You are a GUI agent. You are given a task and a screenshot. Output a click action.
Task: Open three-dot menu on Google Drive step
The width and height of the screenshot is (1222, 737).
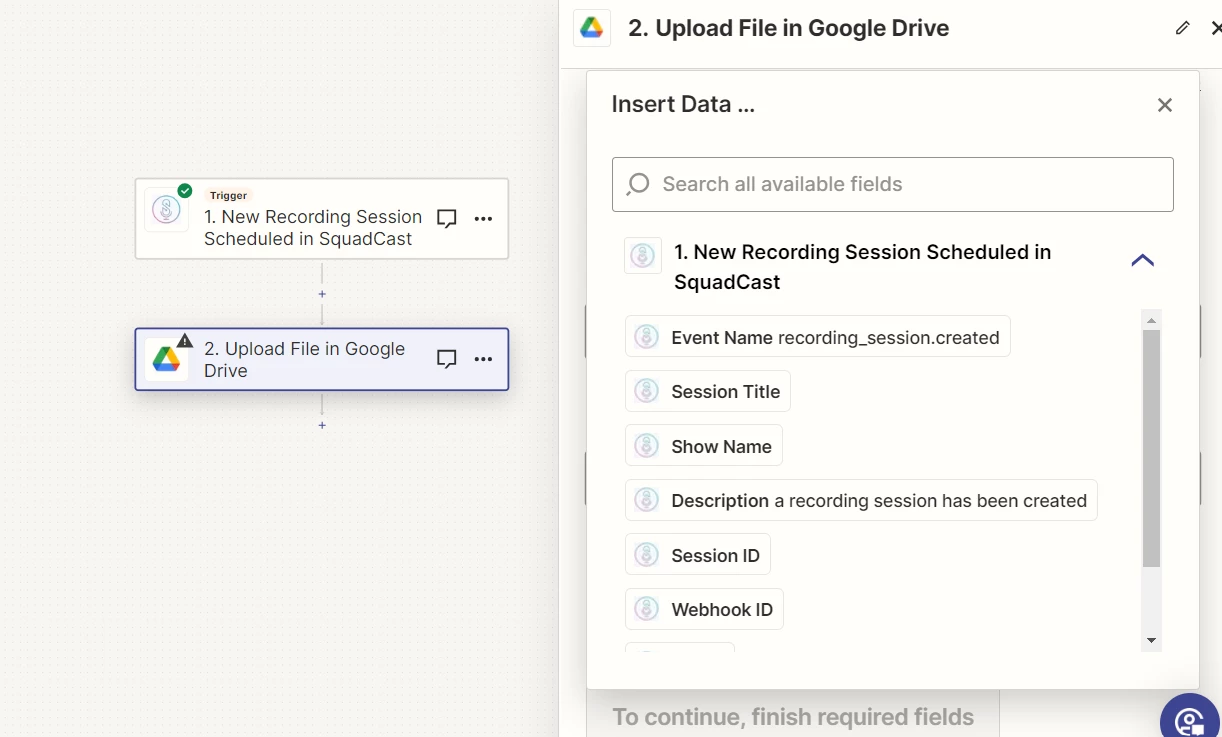(483, 359)
